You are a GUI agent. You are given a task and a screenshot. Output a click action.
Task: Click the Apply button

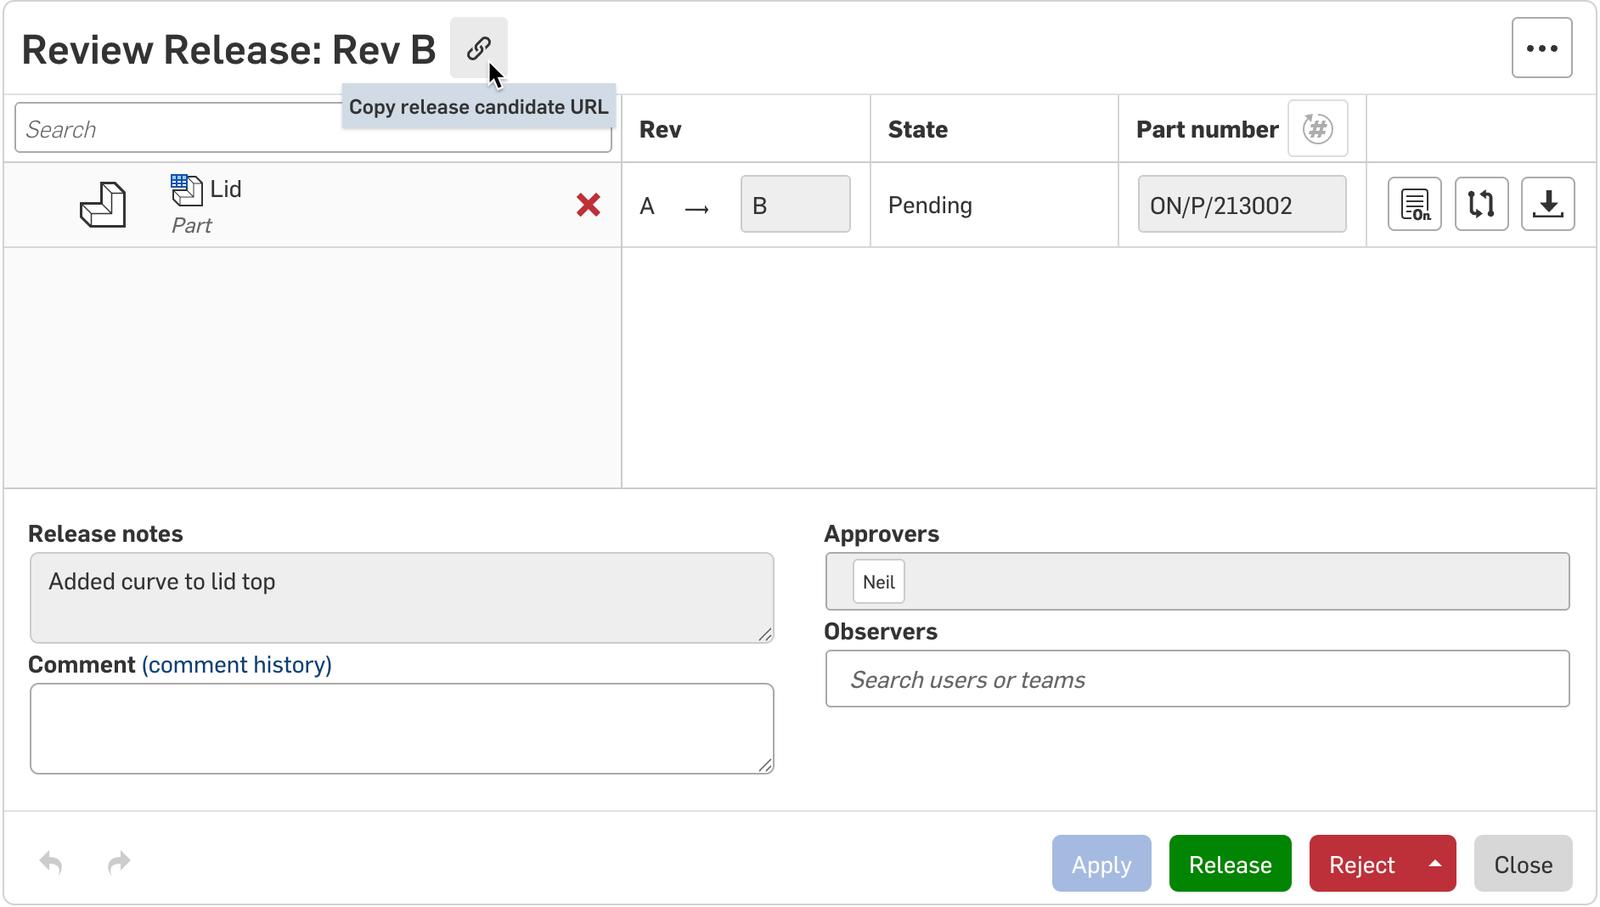point(1101,864)
